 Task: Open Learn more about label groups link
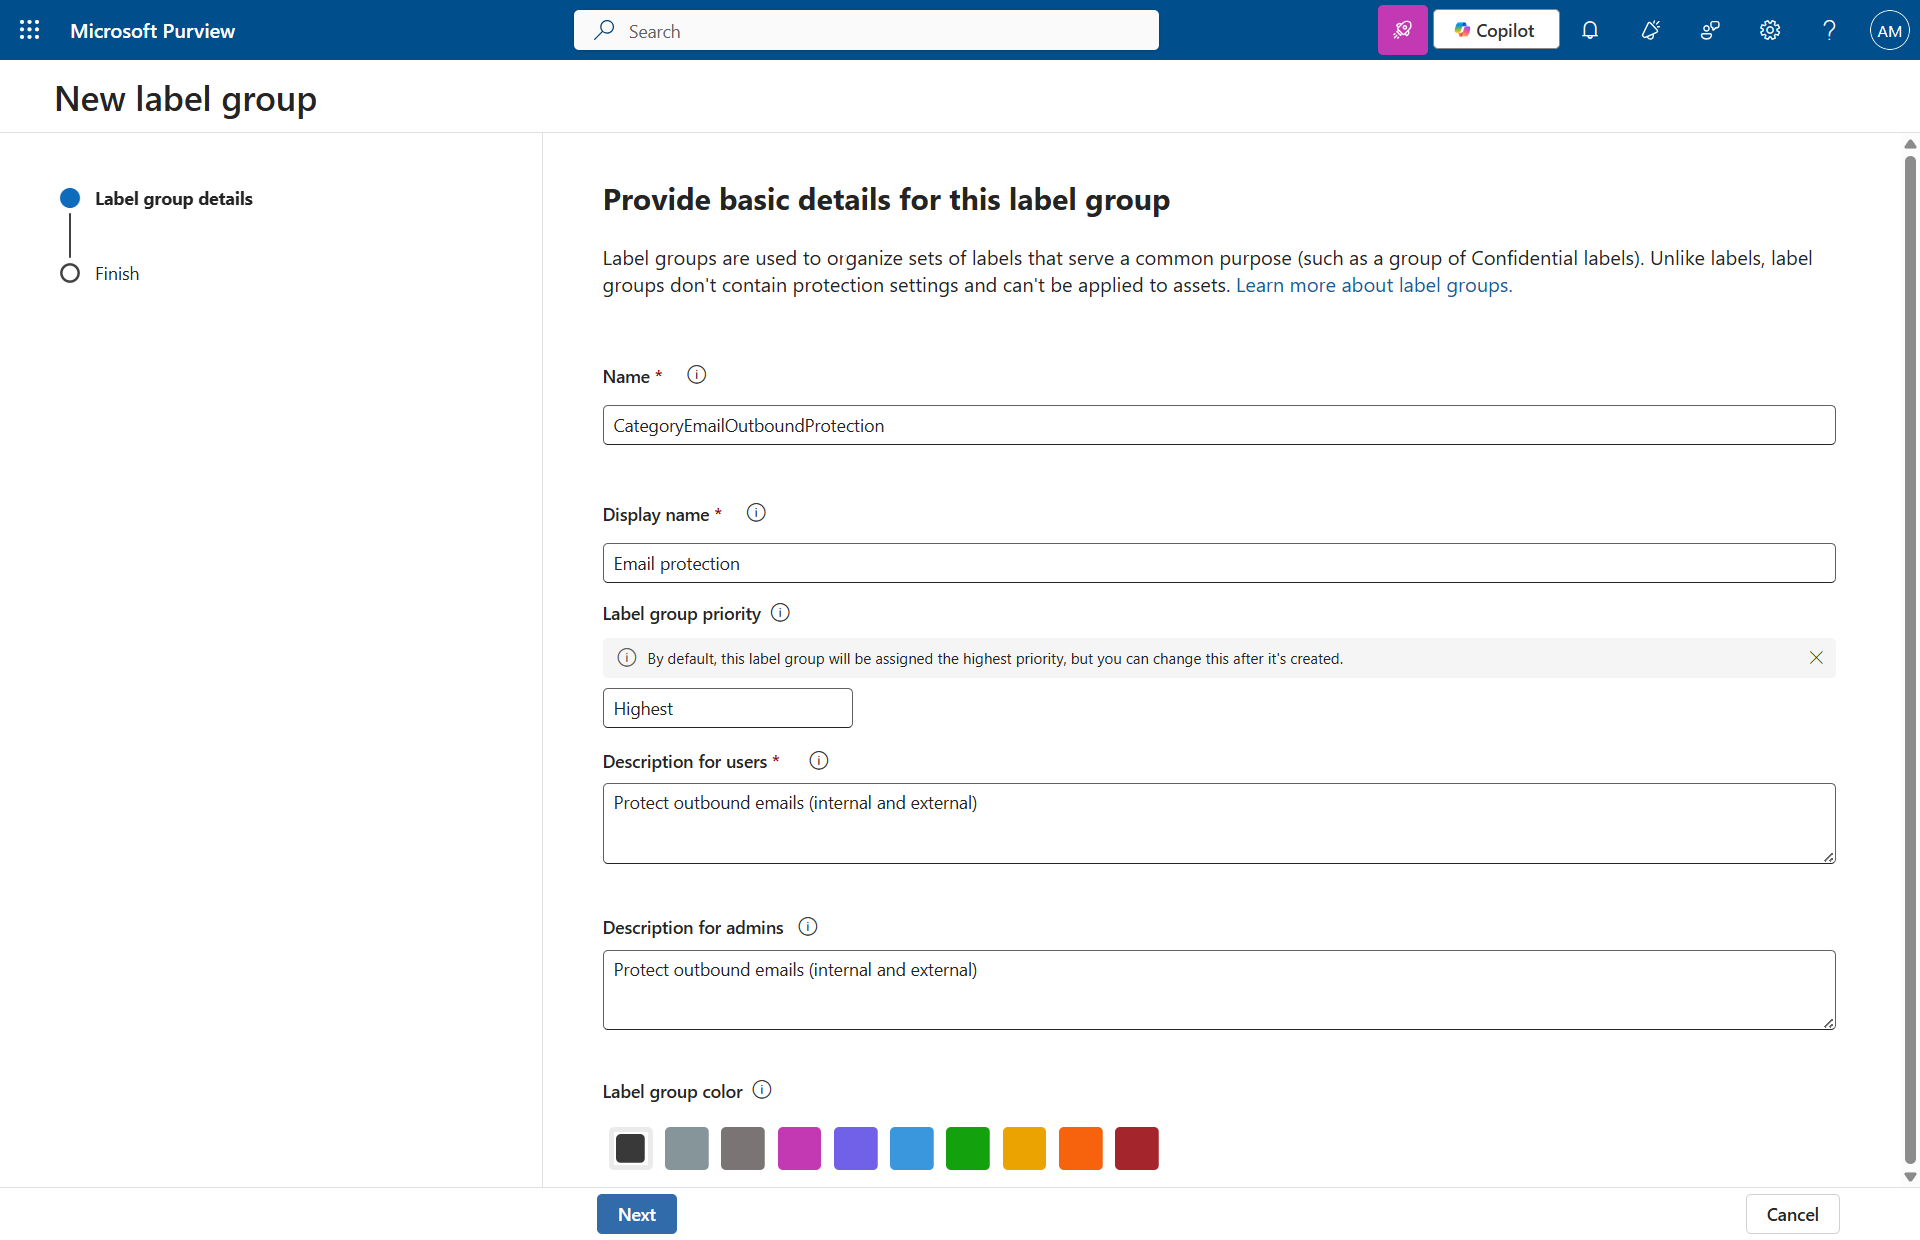tap(1374, 286)
